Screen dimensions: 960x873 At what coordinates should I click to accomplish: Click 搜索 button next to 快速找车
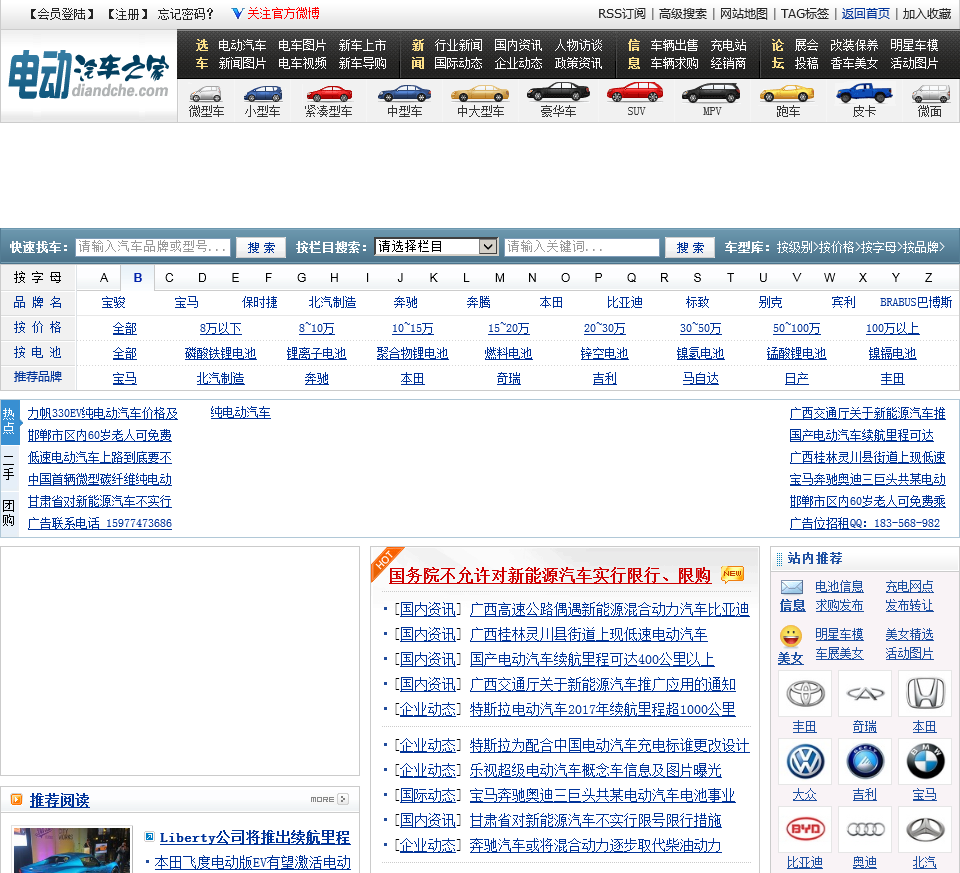[x=261, y=247]
